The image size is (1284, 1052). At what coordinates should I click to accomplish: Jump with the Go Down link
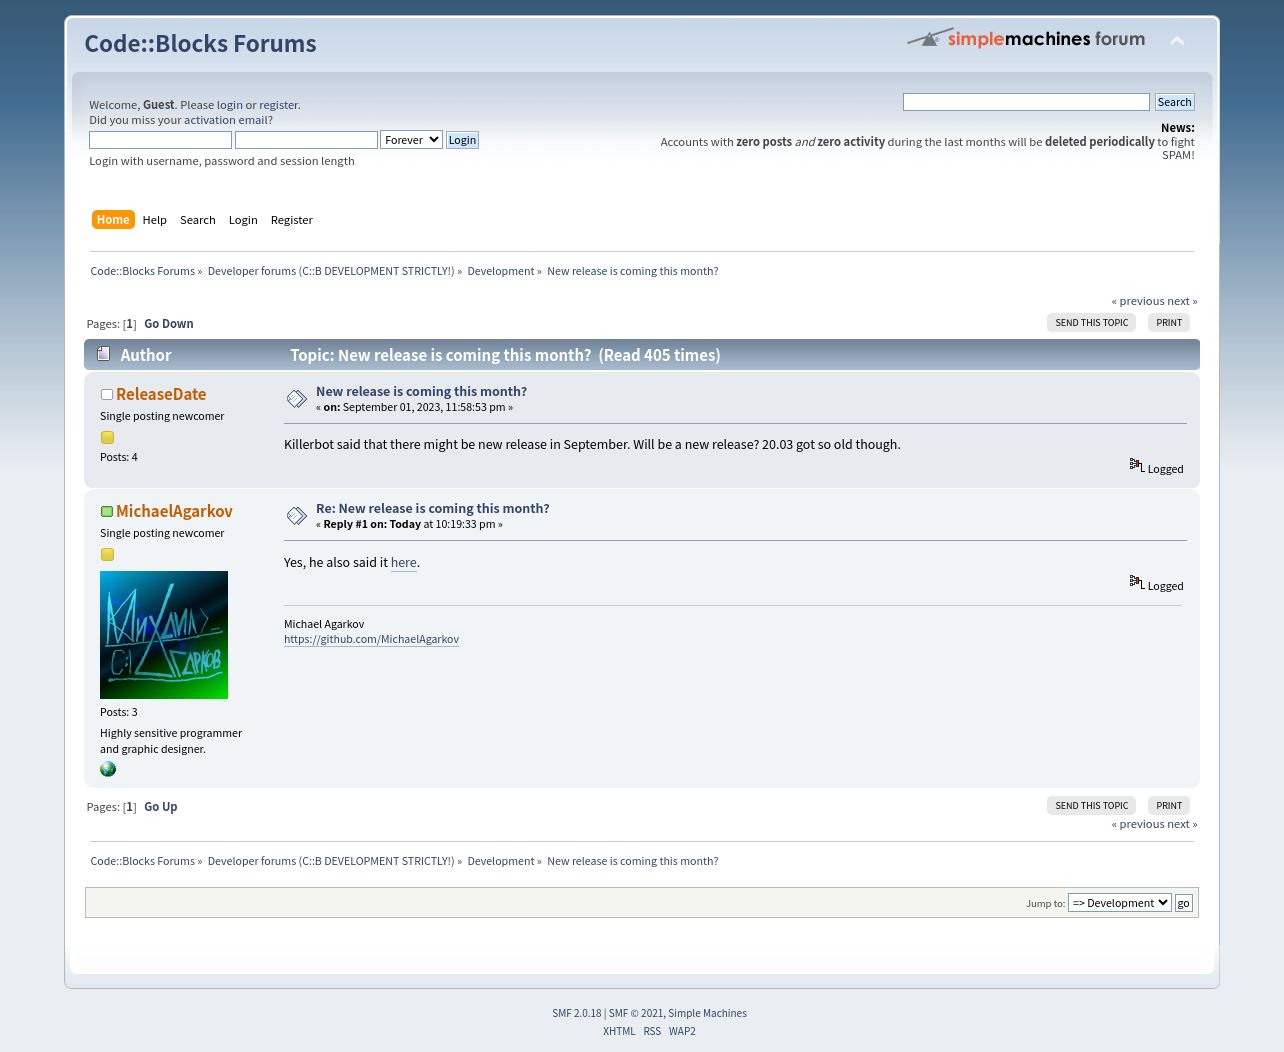[169, 324]
